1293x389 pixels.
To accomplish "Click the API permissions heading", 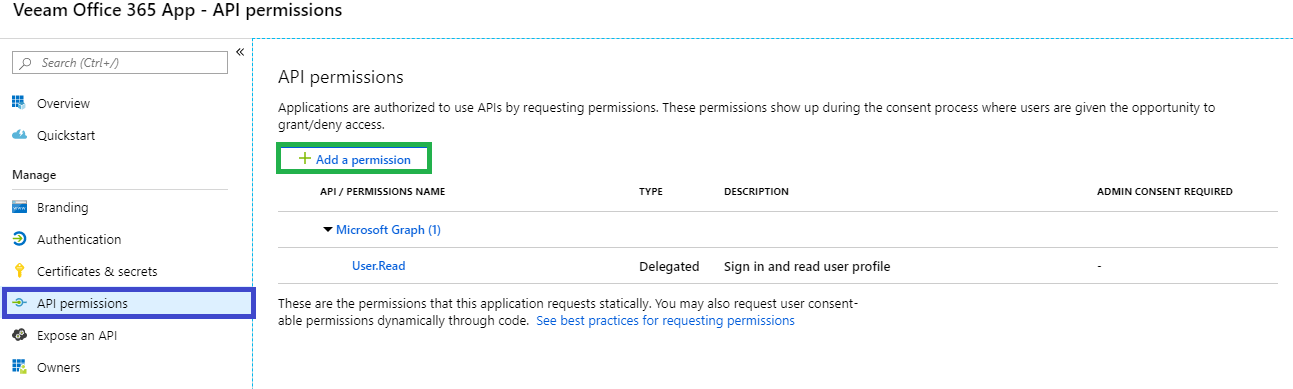I will click(x=340, y=77).
